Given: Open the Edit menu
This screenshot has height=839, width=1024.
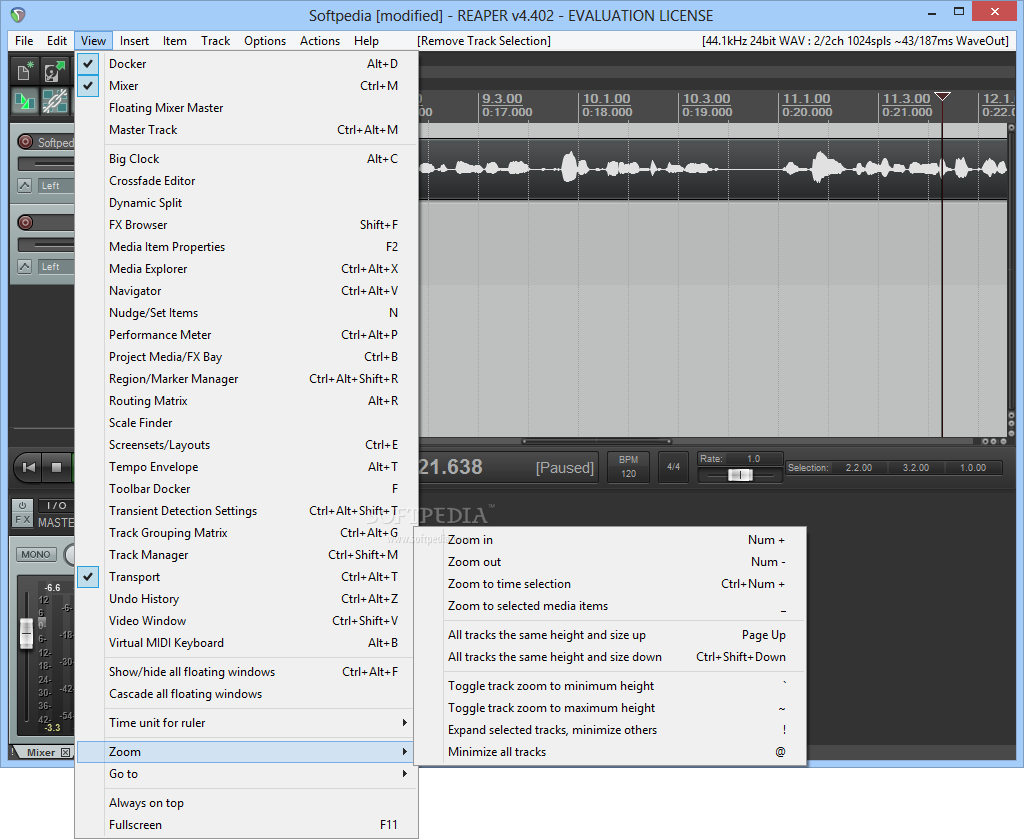Looking at the screenshot, I should tap(57, 40).
